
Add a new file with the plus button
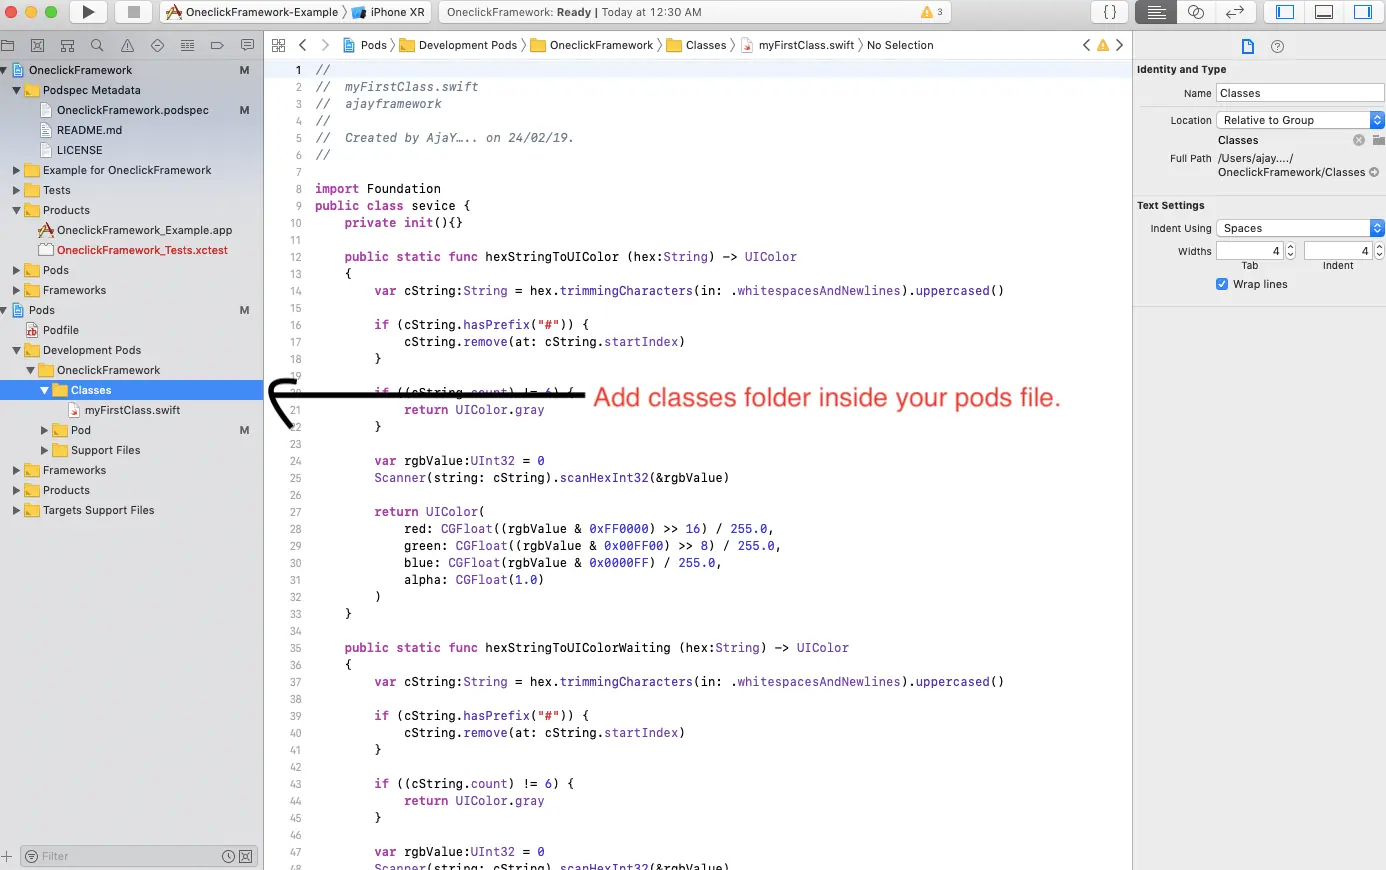(7, 856)
